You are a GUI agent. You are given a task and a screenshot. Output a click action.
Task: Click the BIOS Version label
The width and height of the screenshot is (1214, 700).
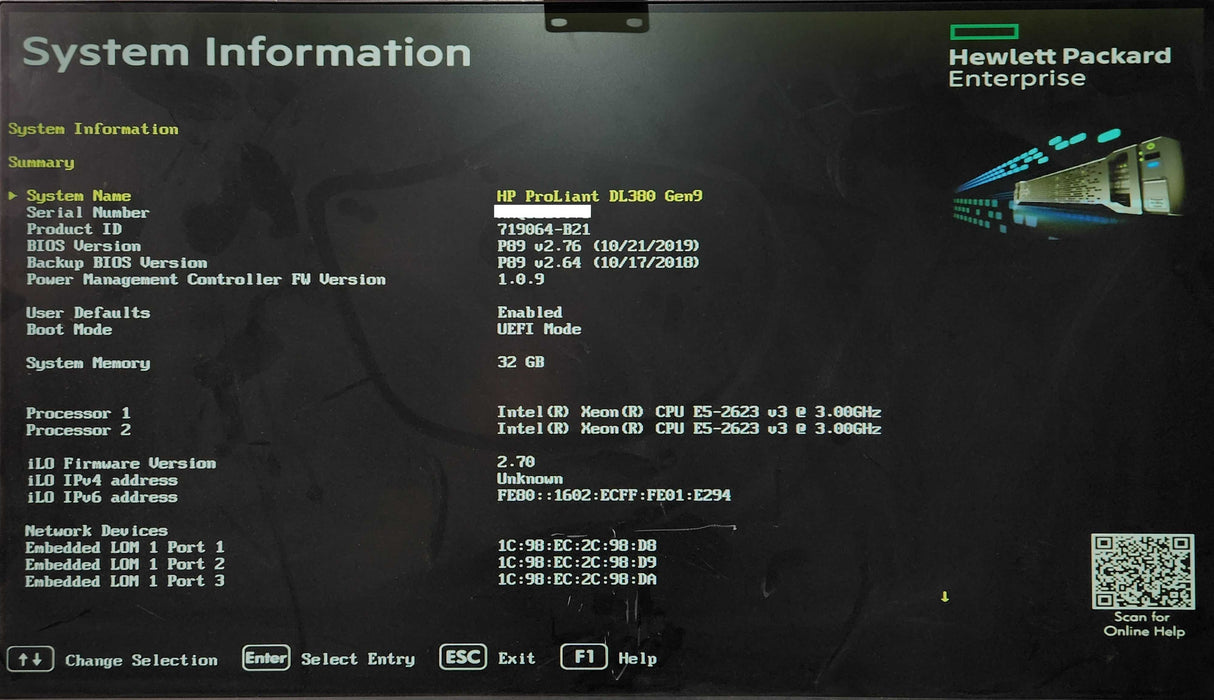coord(83,246)
